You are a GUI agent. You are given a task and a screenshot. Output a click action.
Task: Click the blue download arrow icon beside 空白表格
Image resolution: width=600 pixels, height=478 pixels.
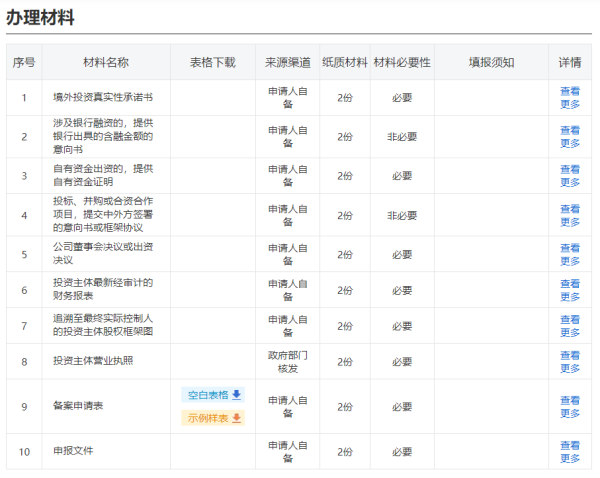236,395
